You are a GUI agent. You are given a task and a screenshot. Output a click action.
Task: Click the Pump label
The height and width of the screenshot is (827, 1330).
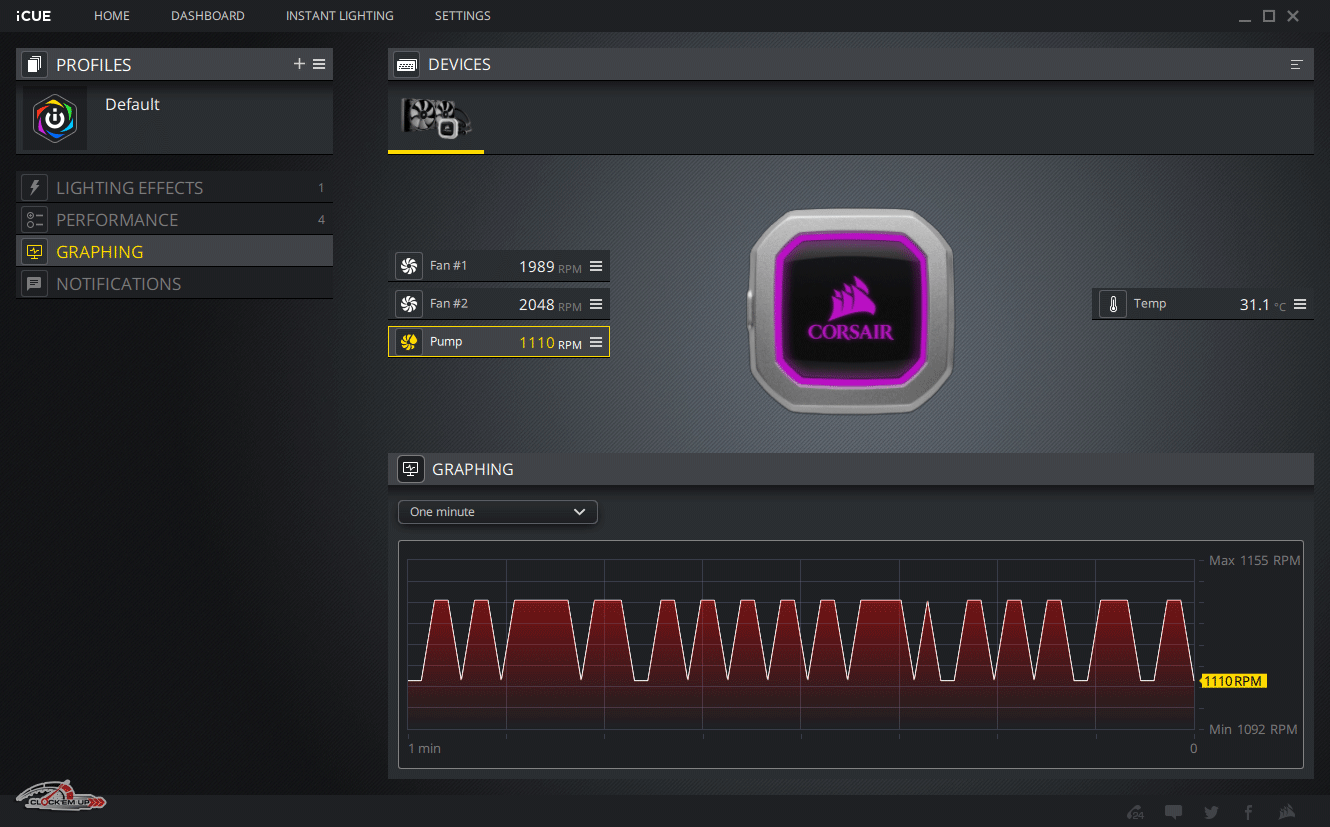coord(446,342)
